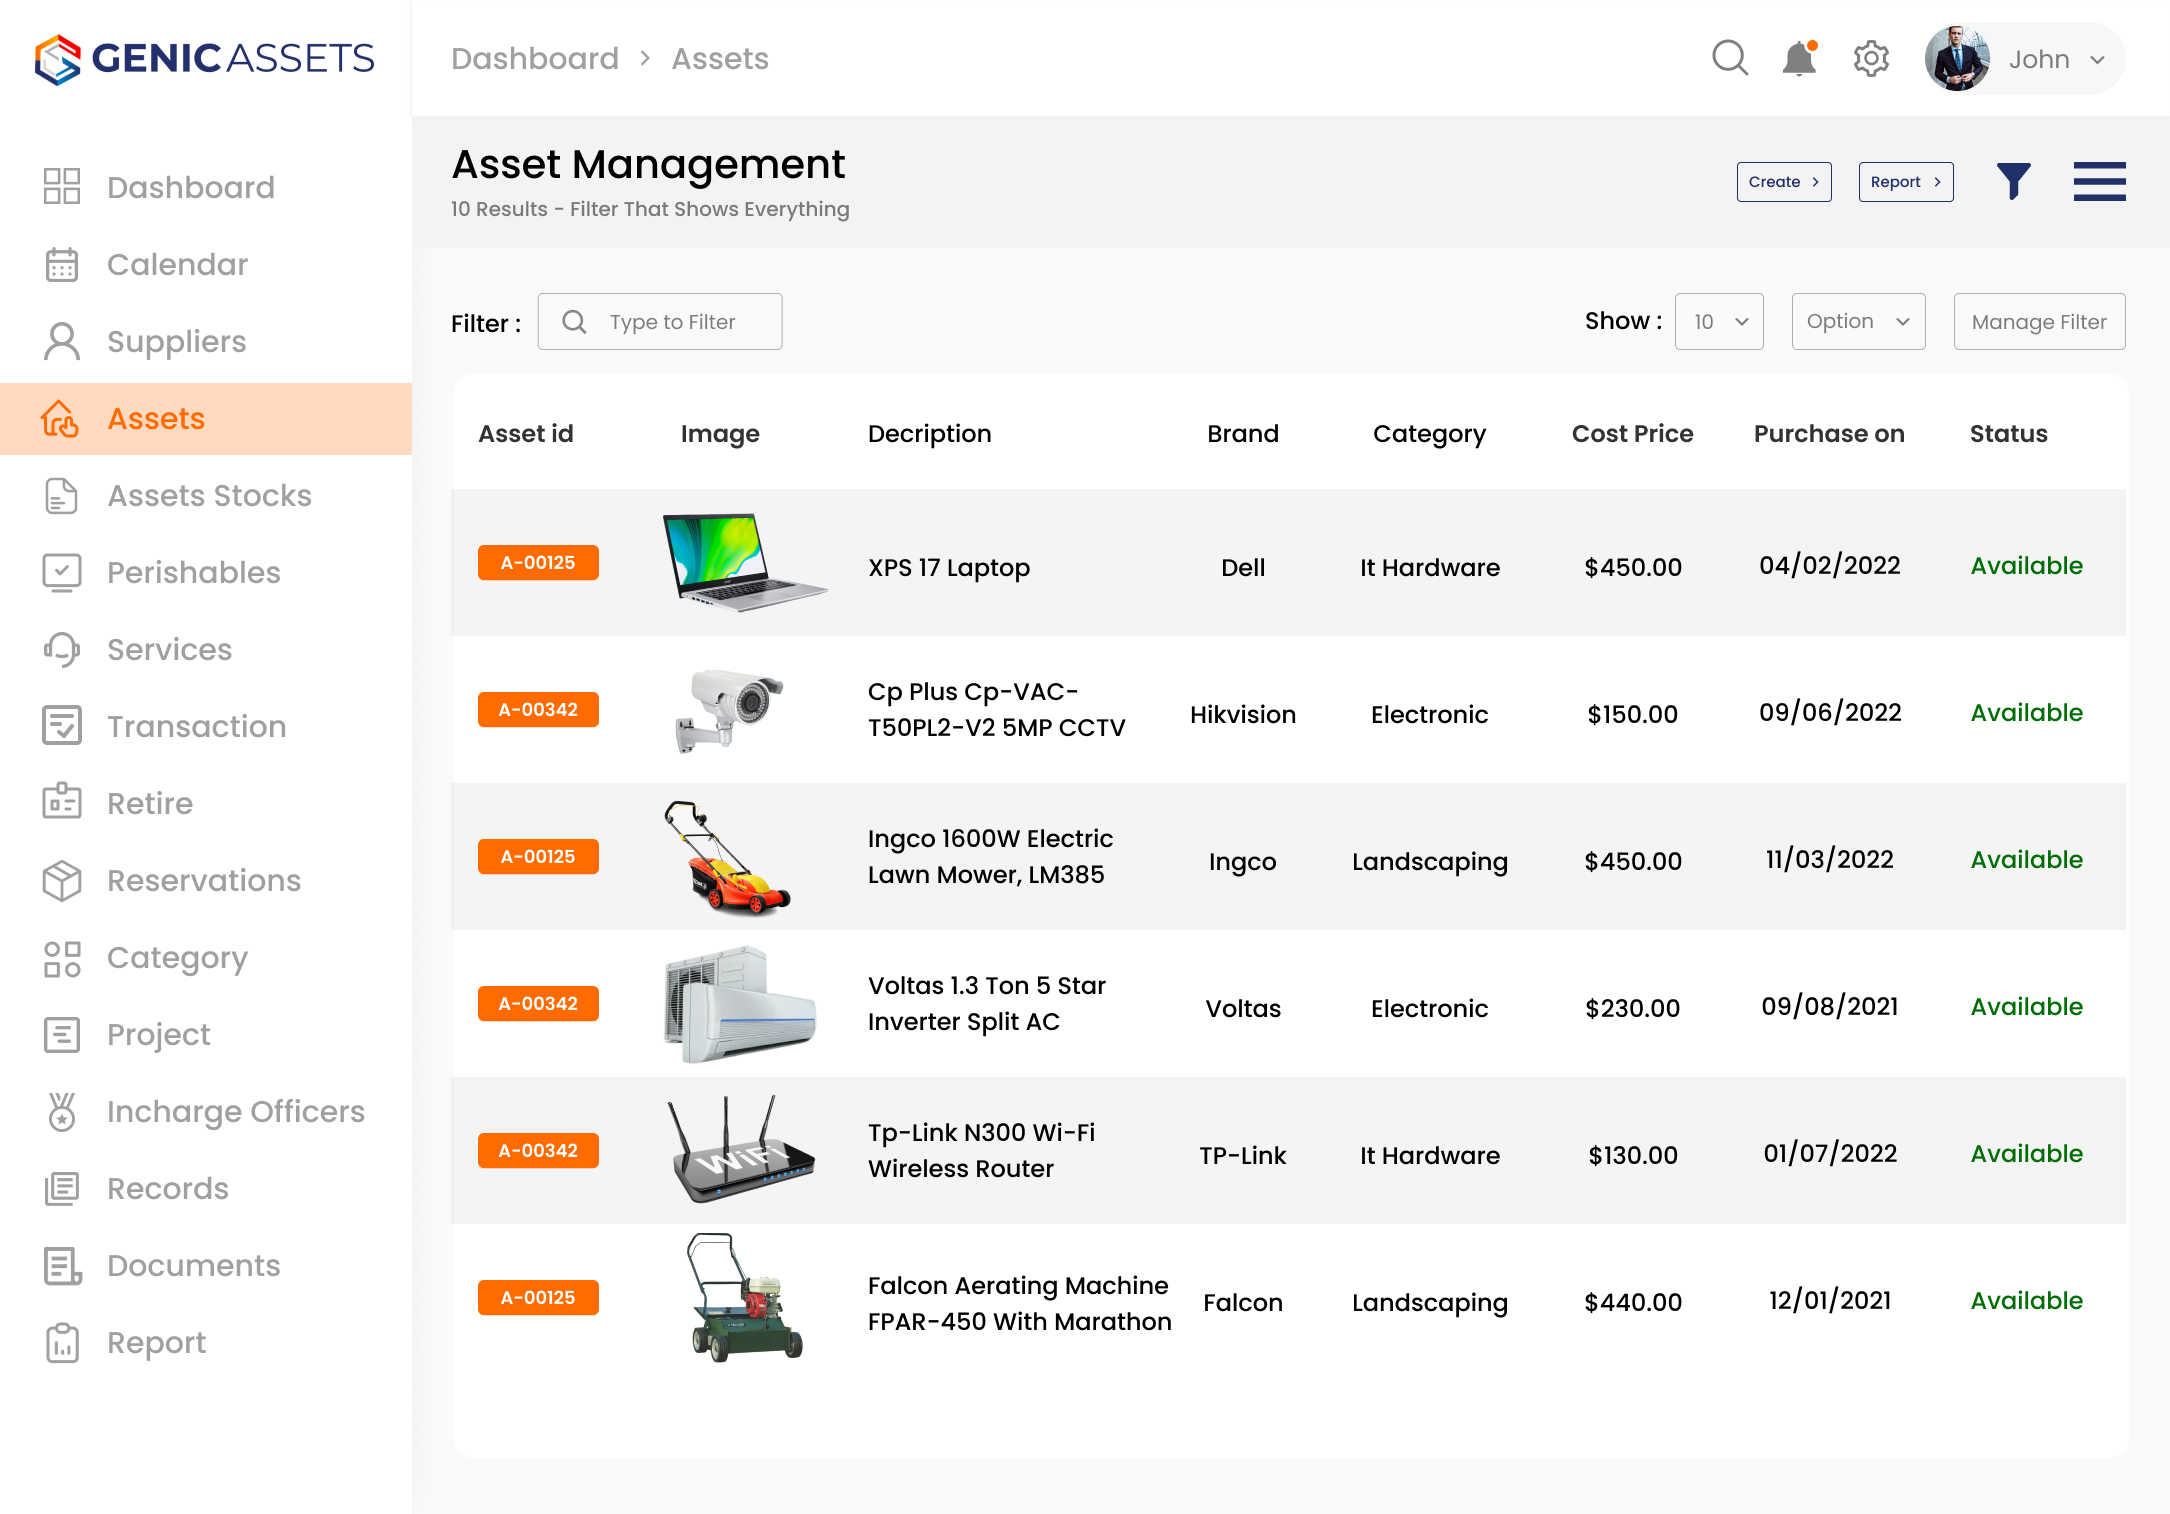2170x1514 pixels.
Task: Click the Suppliers person icon
Action: 62,341
